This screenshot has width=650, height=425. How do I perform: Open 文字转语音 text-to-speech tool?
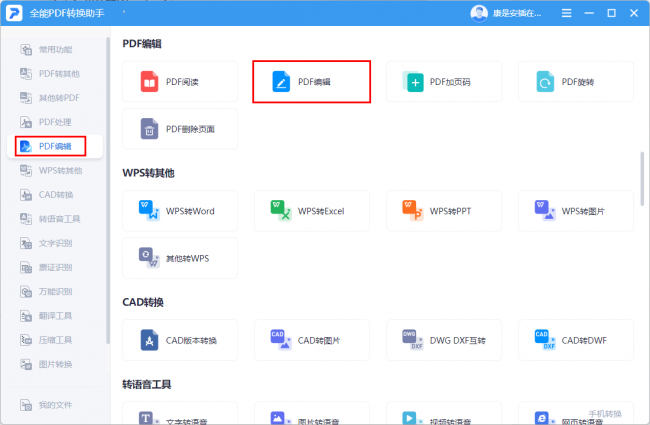point(180,413)
